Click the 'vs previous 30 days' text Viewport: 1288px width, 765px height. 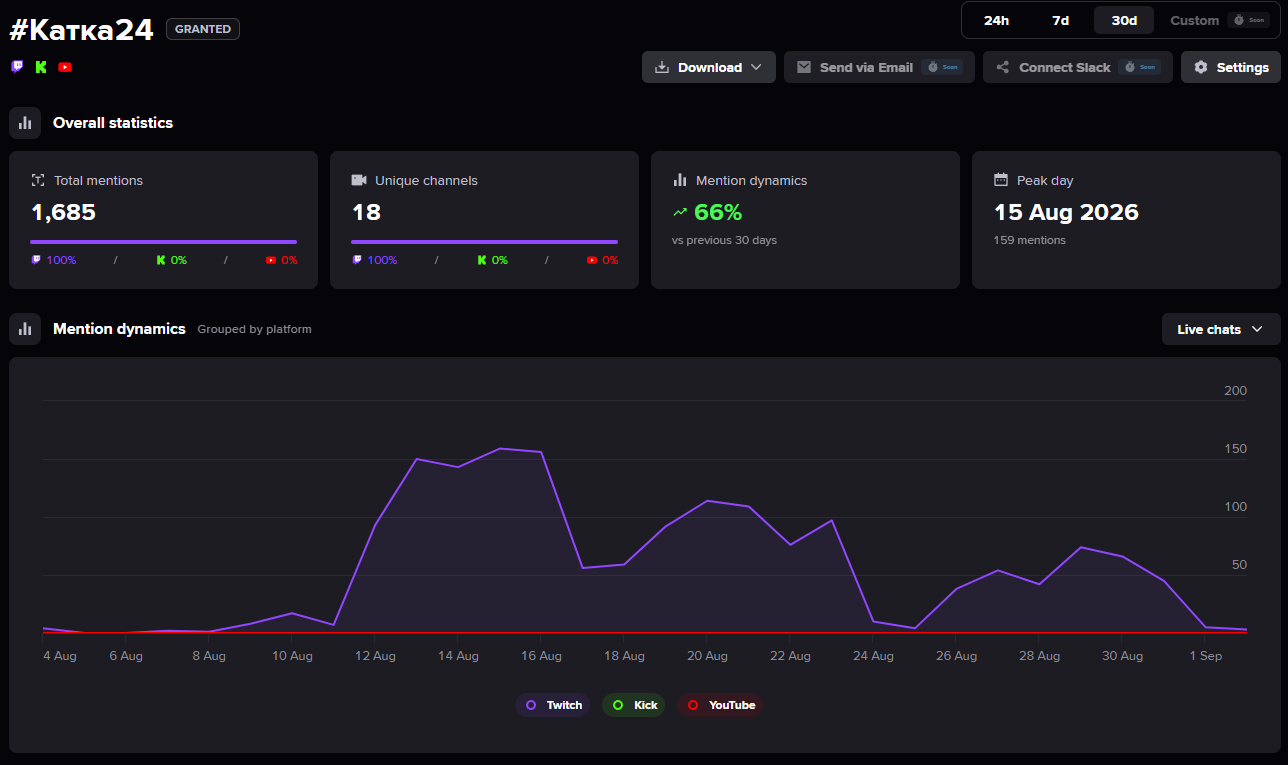pos(725,240)
